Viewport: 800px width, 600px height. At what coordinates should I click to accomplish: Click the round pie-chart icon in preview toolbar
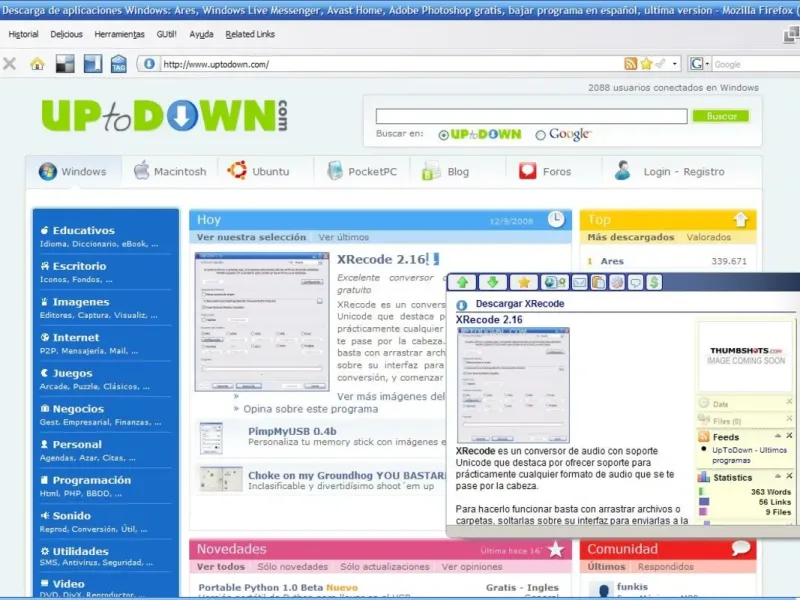click(x=617, y=282)
